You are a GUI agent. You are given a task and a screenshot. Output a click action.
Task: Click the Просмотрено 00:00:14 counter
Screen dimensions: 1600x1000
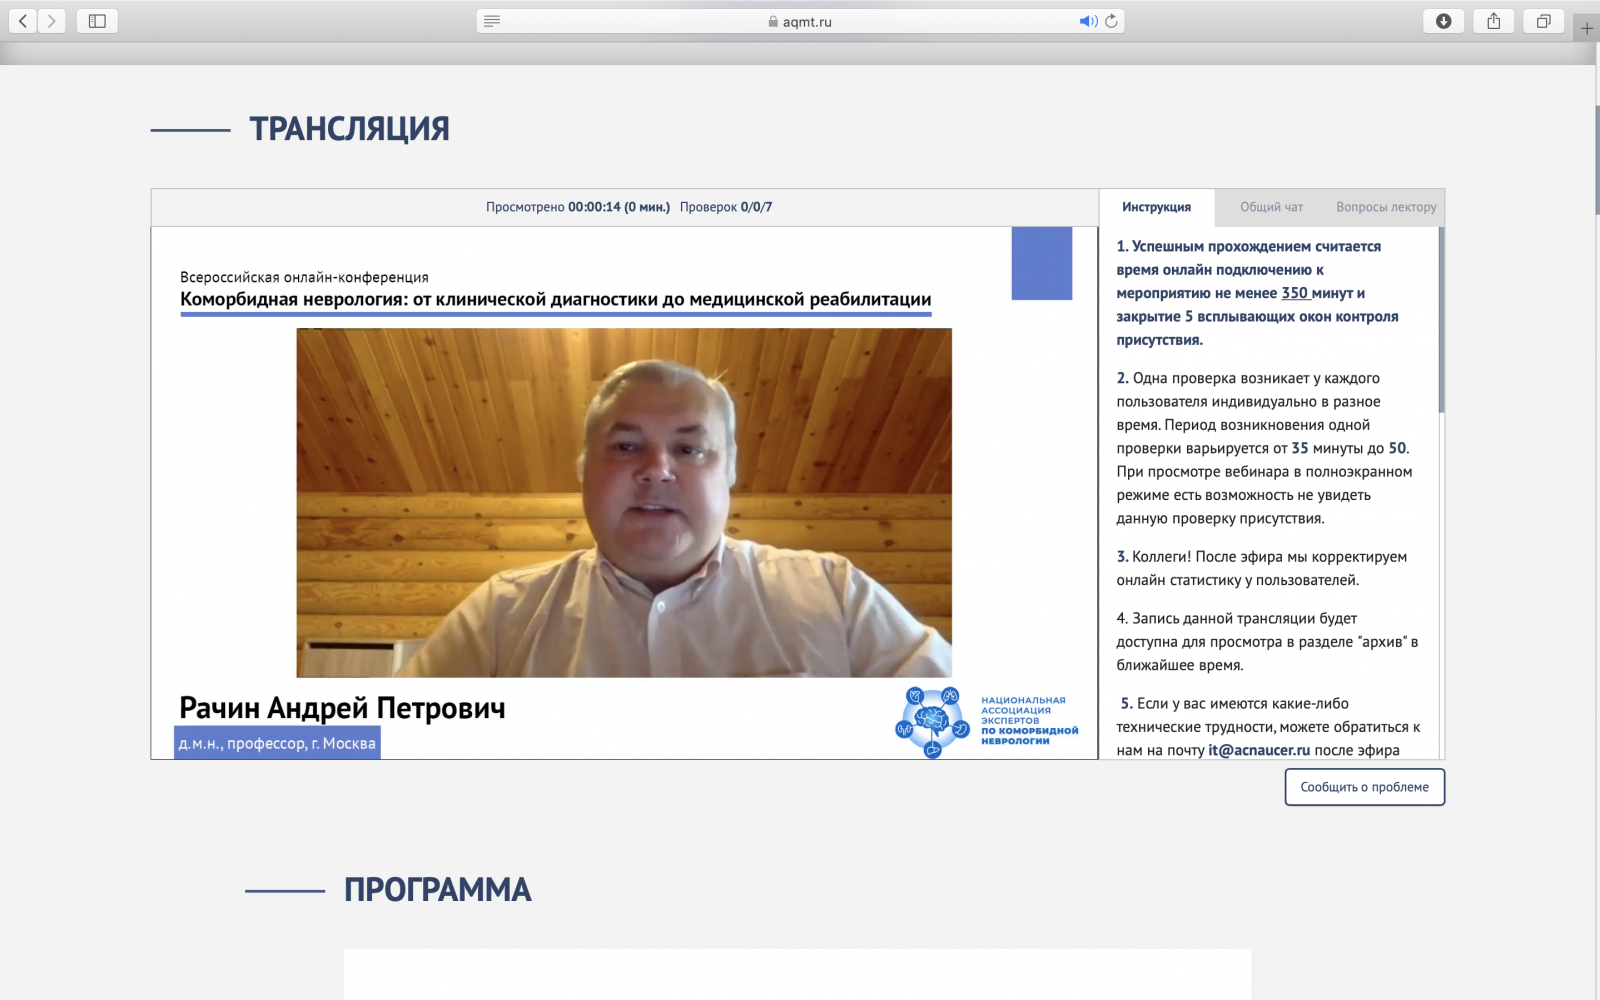(x=578, y=207)
